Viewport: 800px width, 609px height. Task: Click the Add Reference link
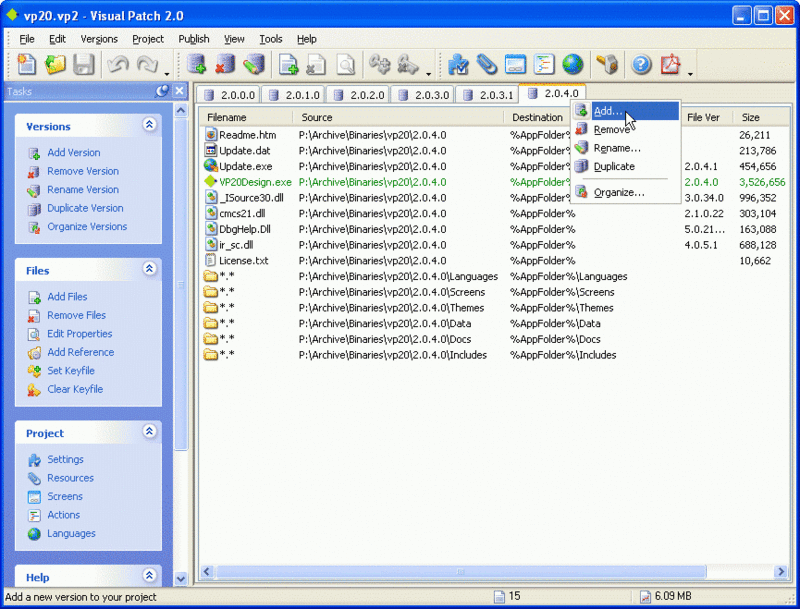point(81,352)
